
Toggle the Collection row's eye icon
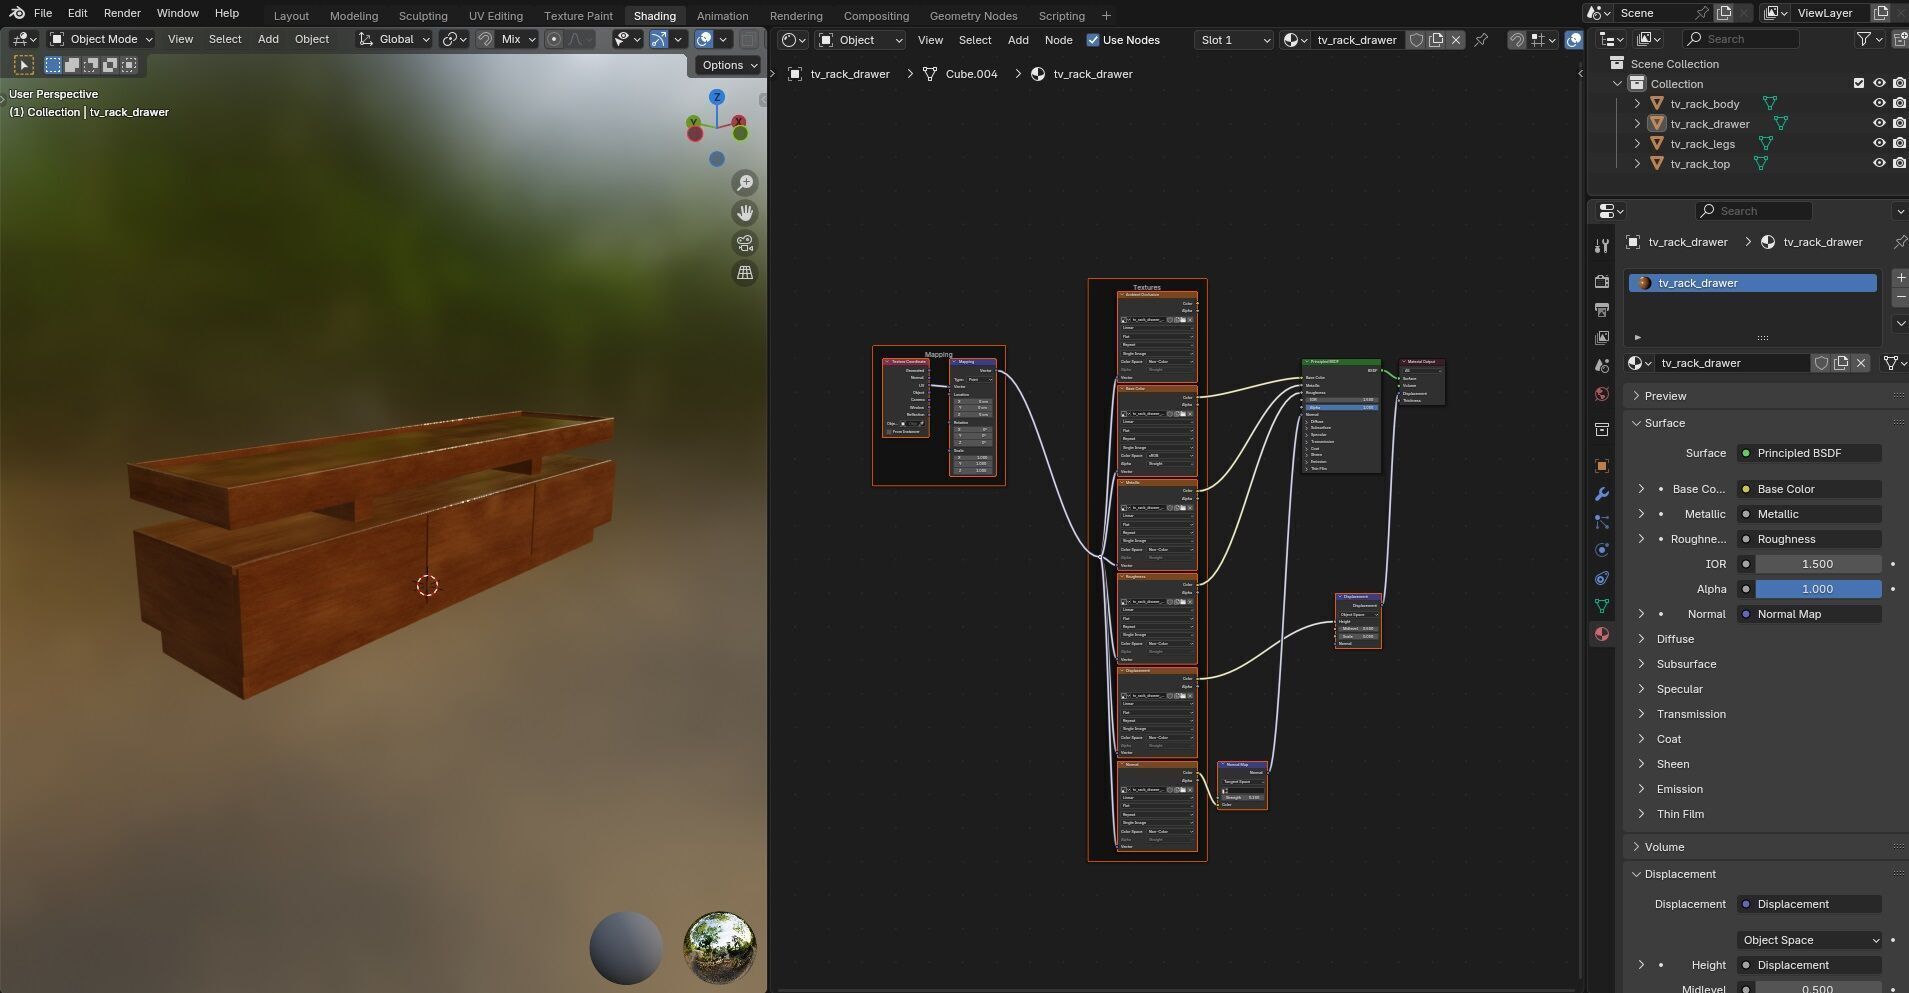pos(1879,84)
